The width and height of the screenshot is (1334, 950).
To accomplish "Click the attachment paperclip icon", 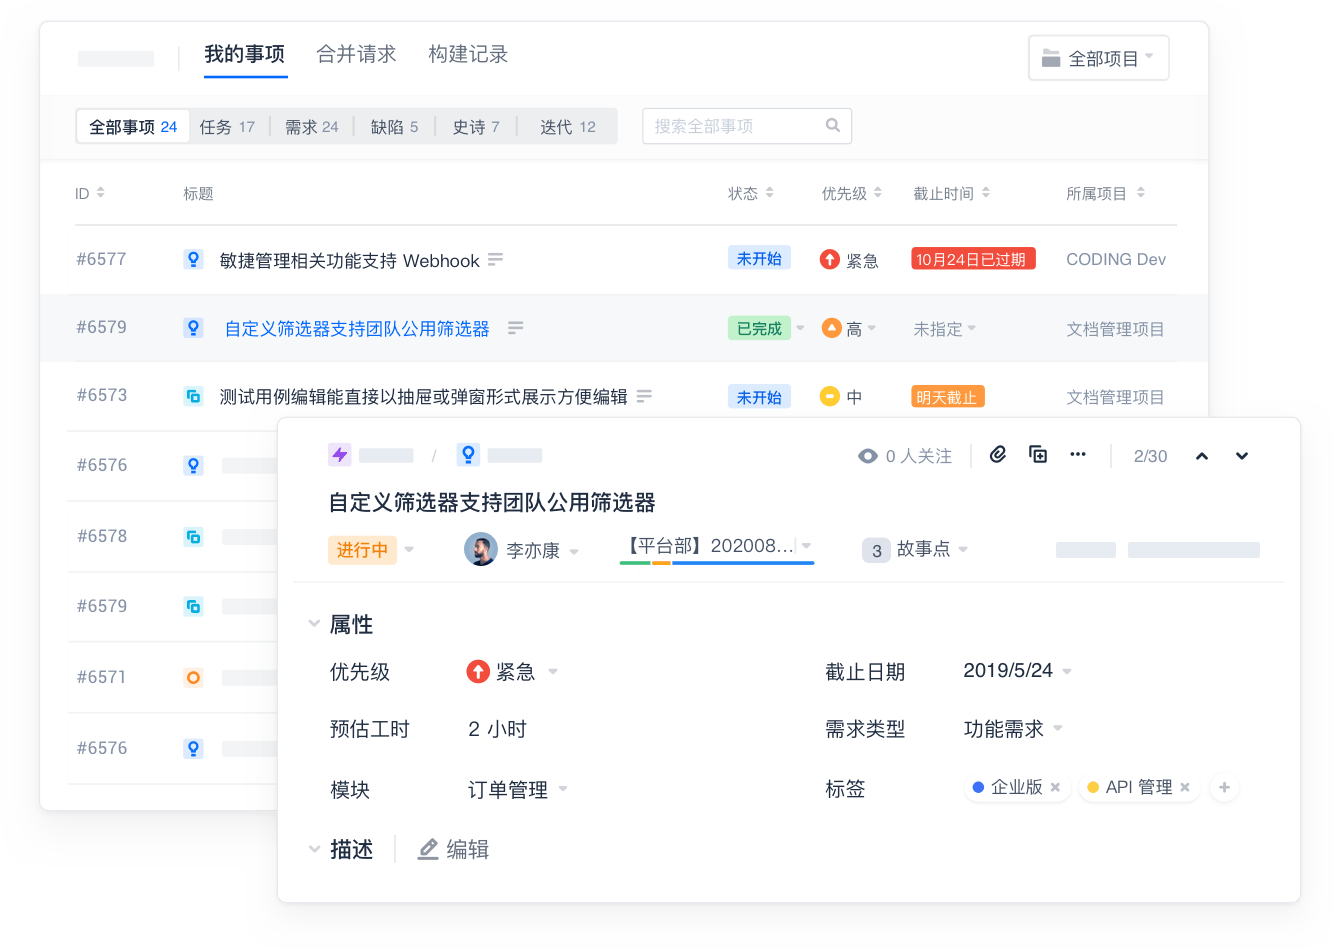I will (x=997, y=455).
